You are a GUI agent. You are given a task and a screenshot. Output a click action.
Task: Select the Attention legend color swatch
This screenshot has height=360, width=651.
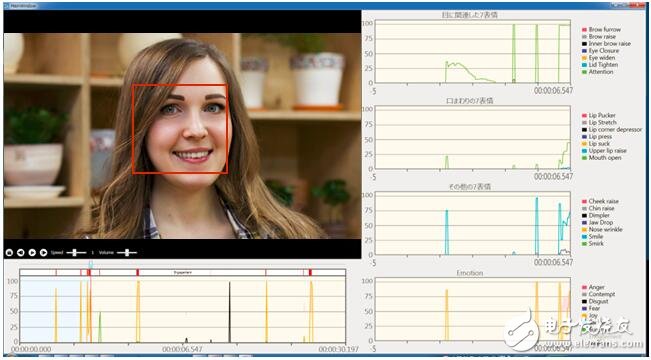coord(585,72)
